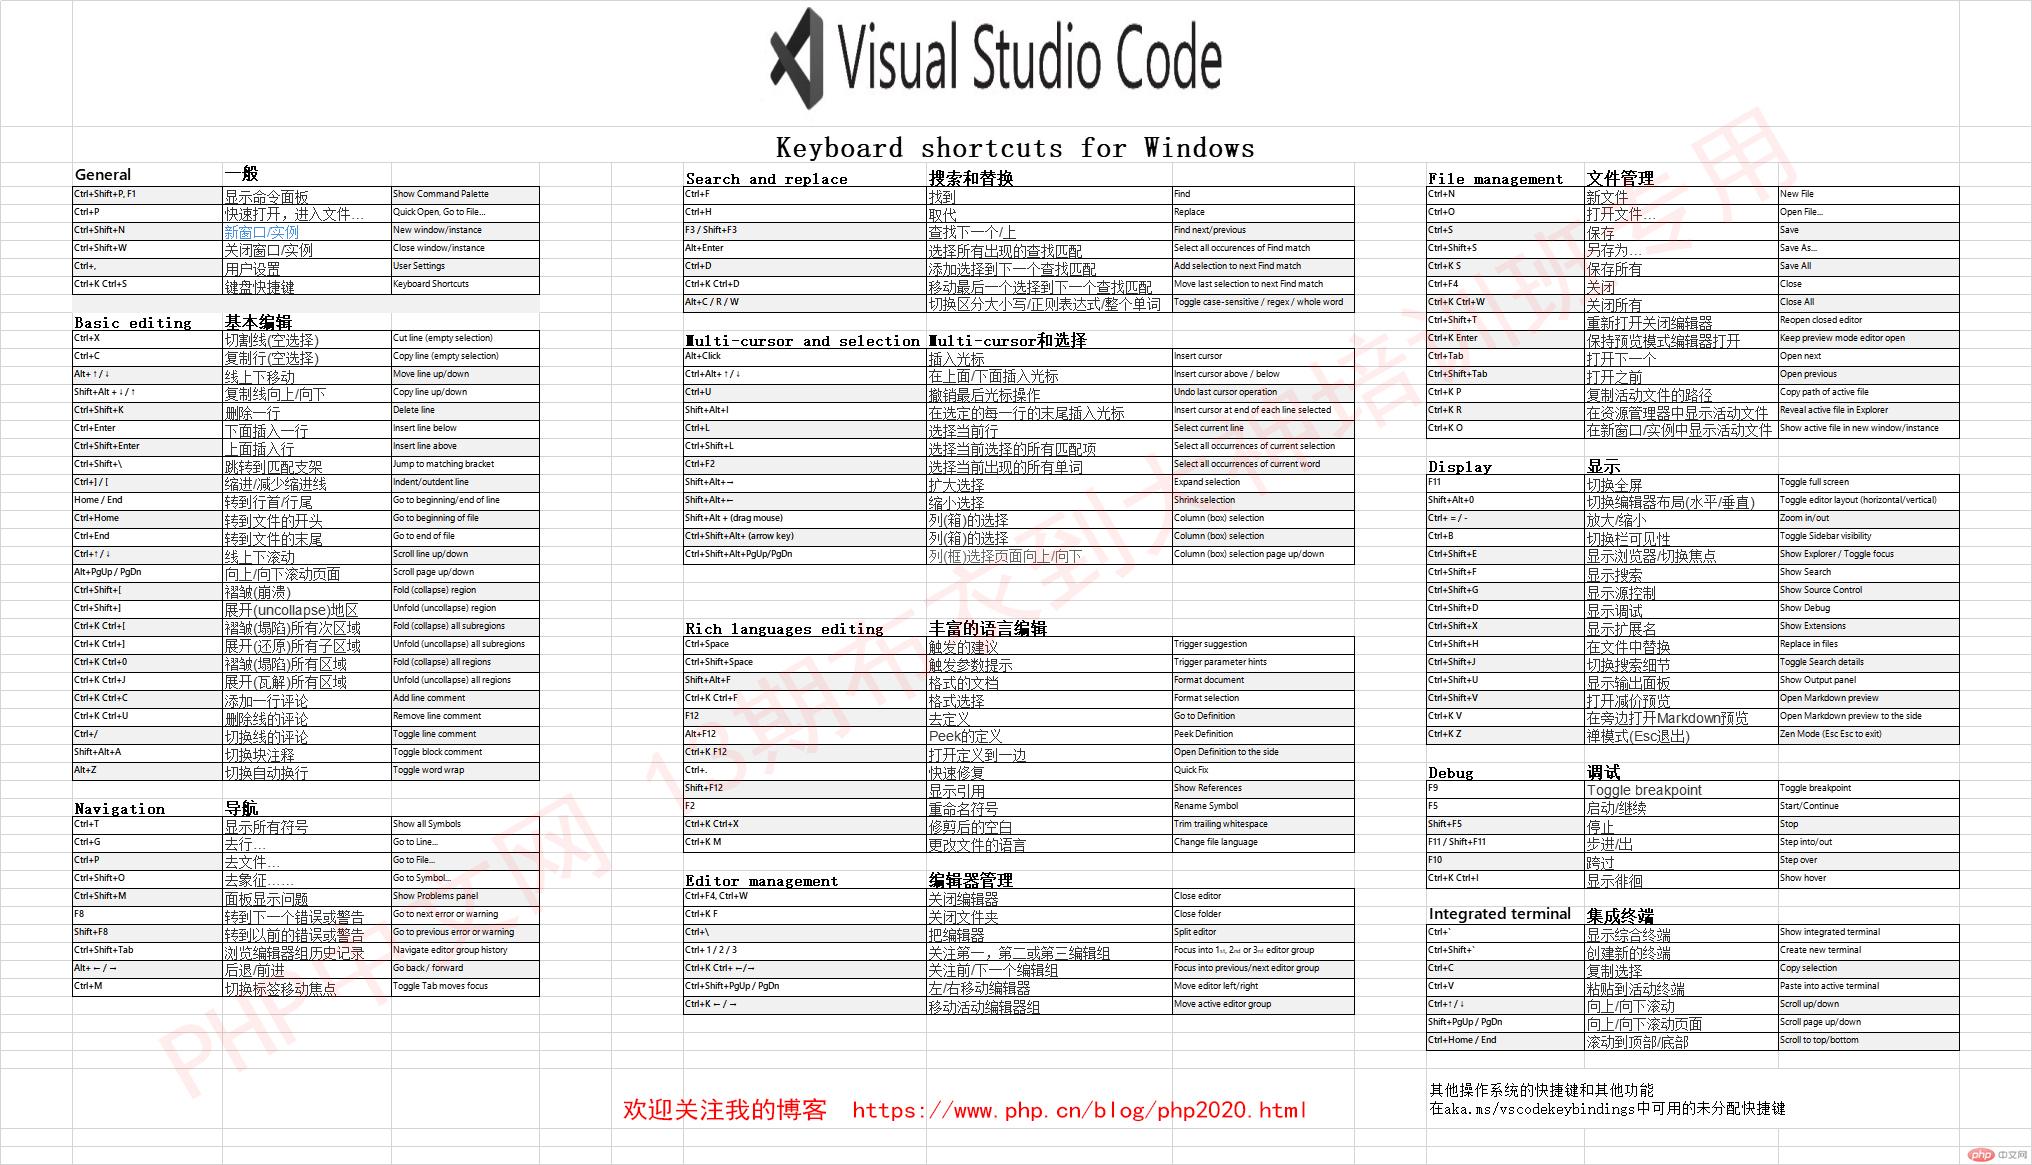Click the 'Editor management' section header

761,881
